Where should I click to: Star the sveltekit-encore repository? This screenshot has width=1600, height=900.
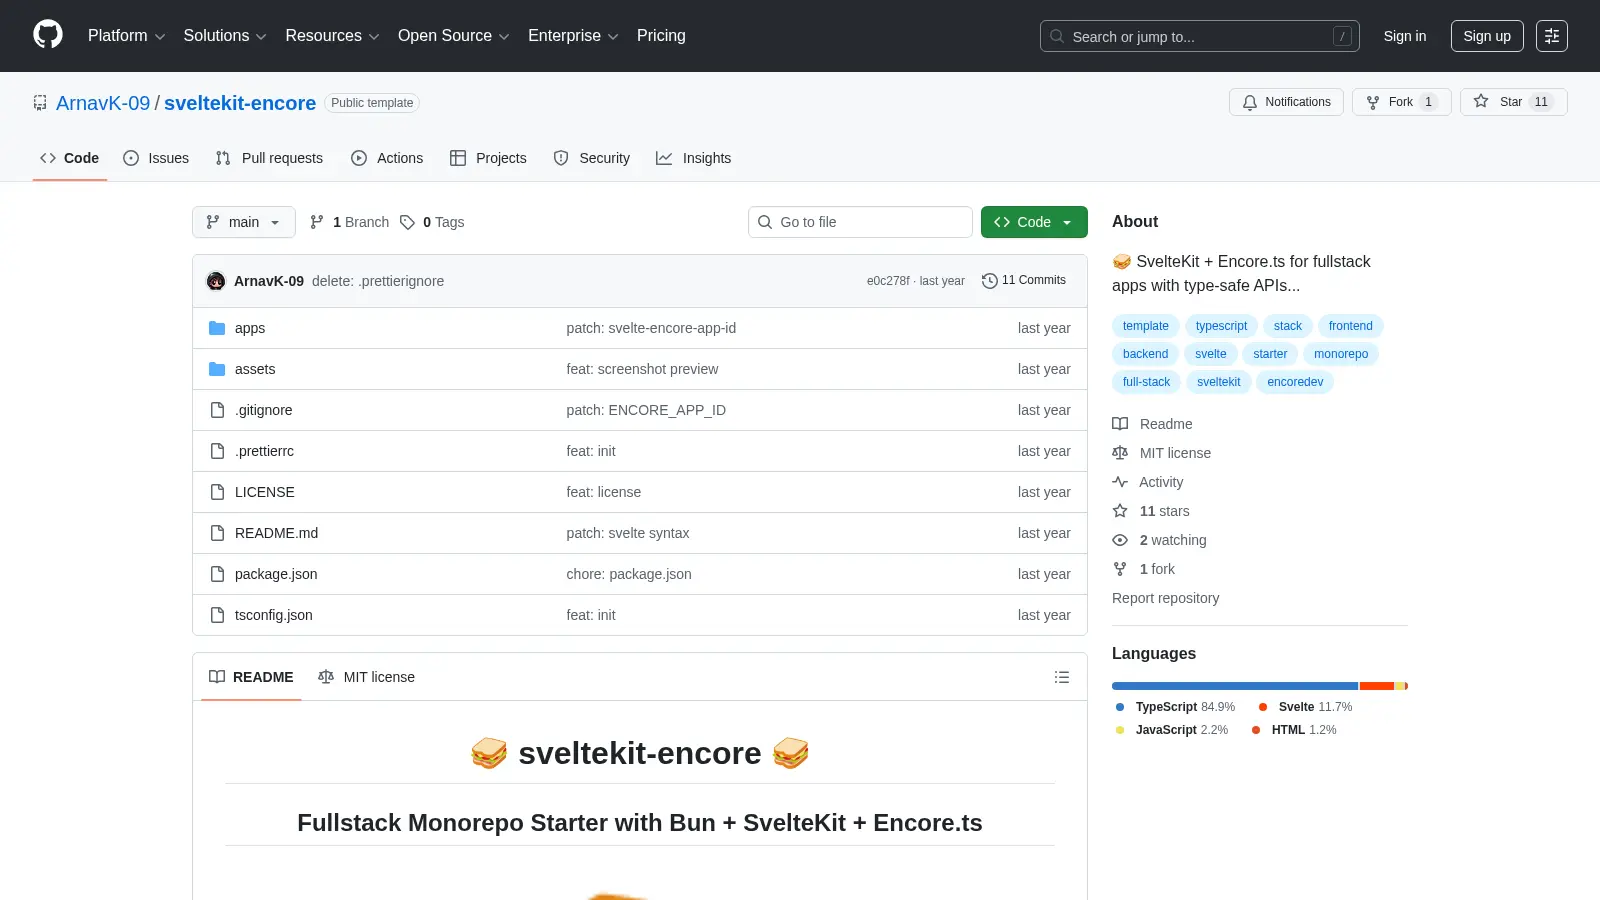(1513, 102)
